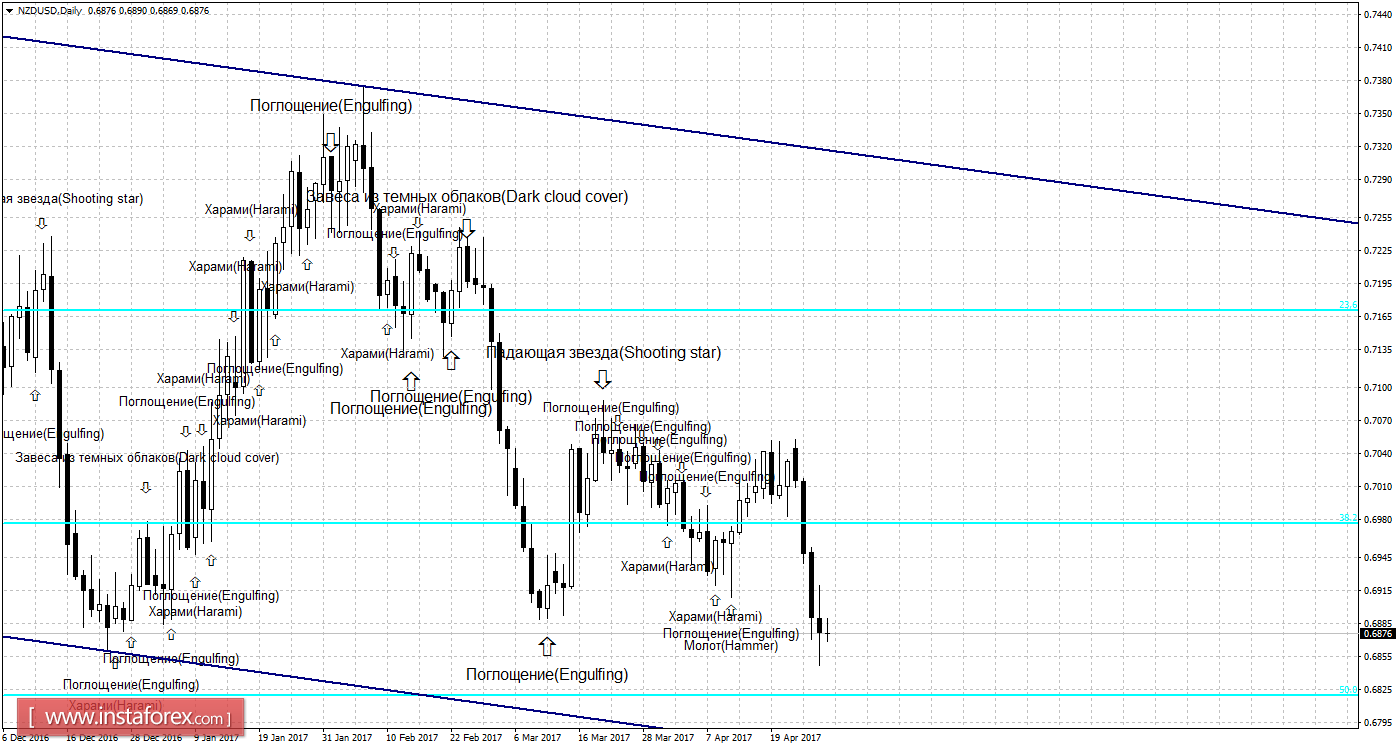Click the 0.7070 price axis label

coord(1379,420)
